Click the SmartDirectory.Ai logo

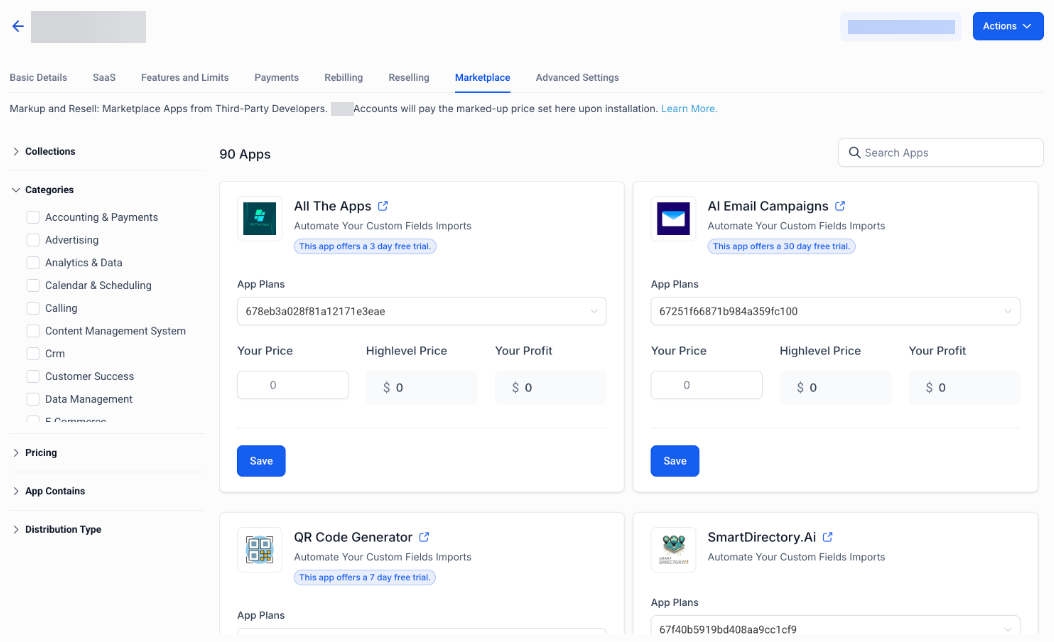pos(674,549)
